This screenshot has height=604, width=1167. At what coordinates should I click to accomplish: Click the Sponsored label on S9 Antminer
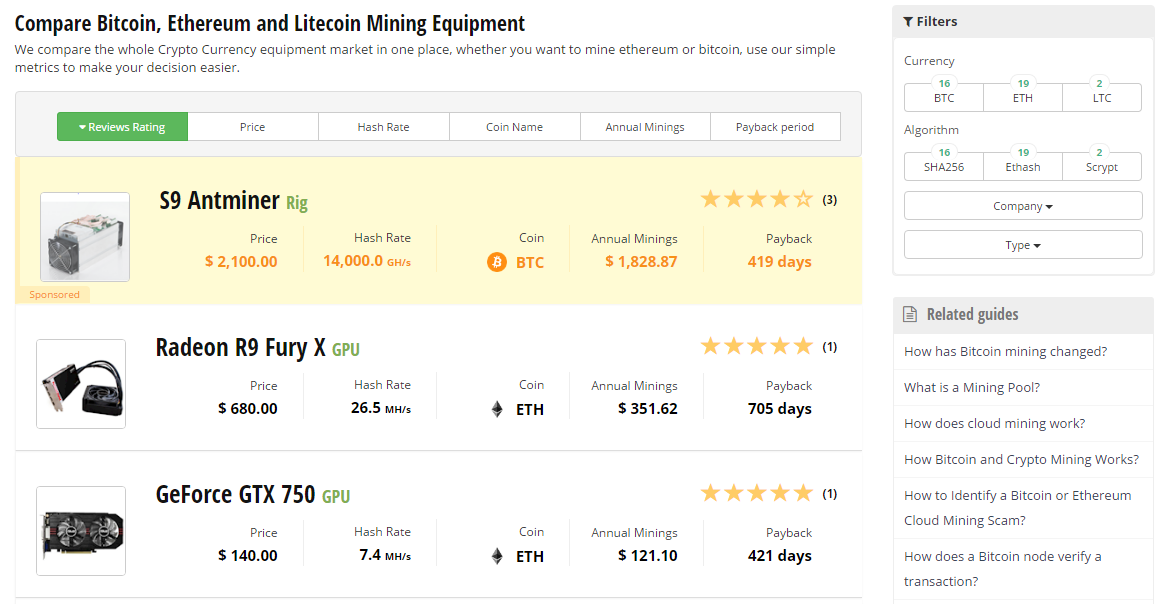[54, 295]
